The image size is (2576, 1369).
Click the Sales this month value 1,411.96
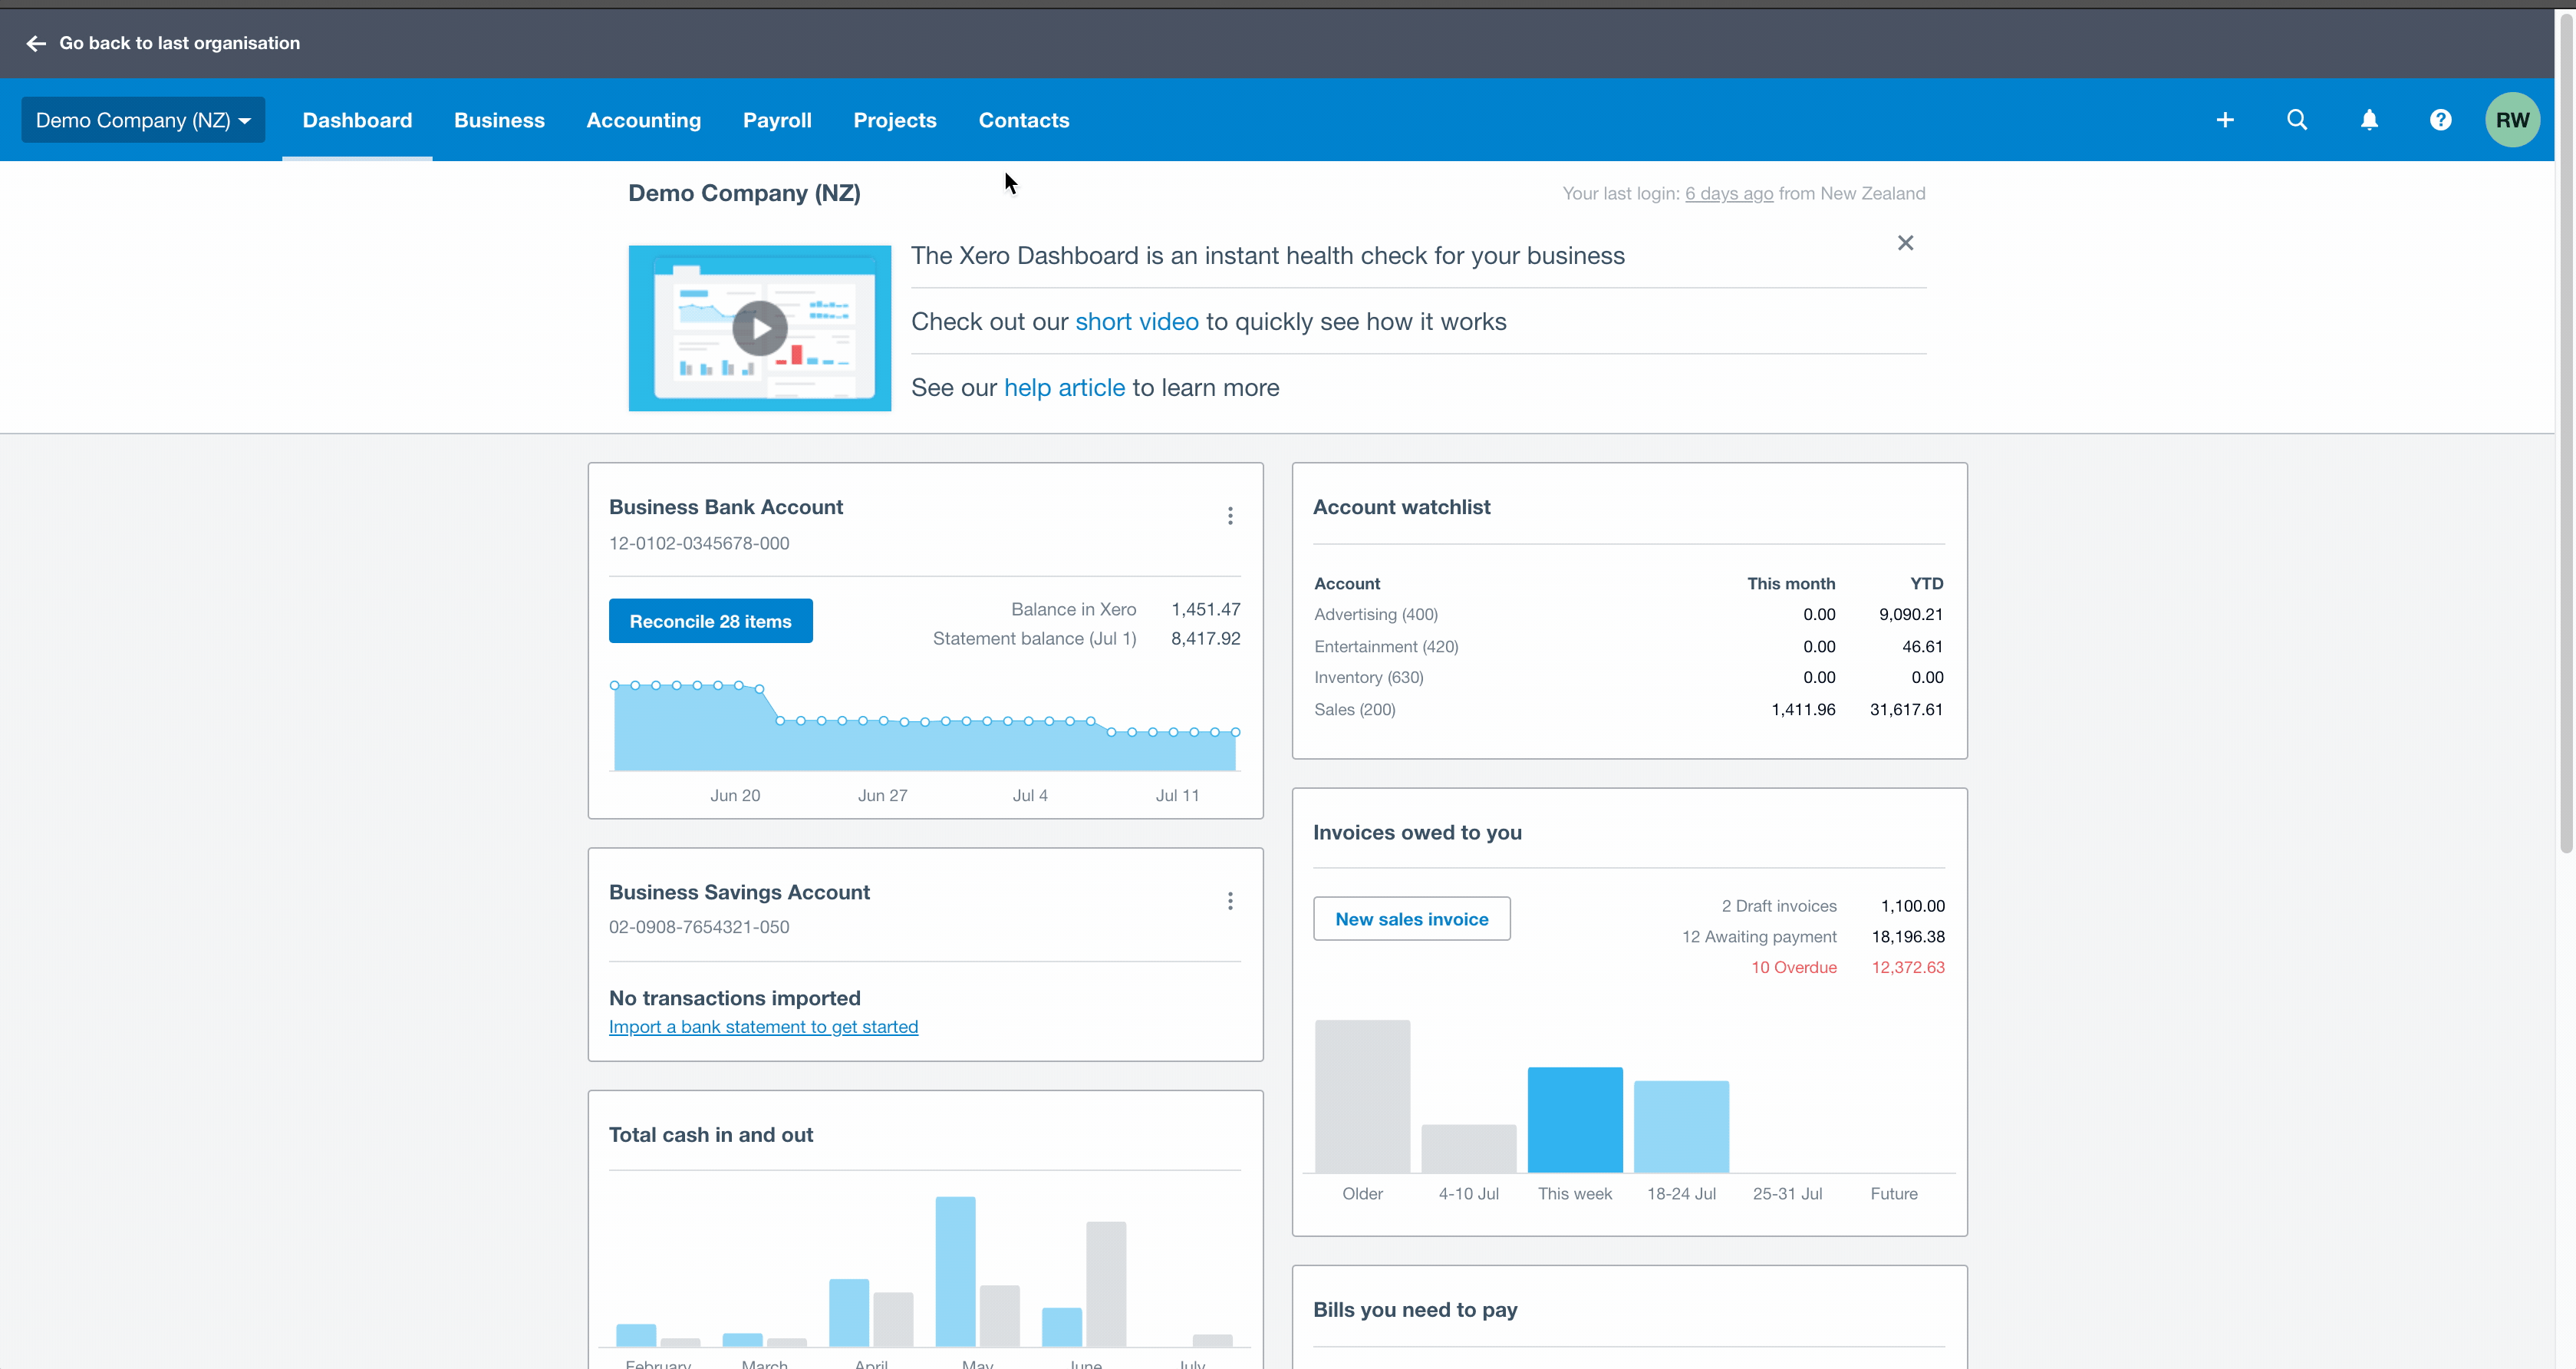coord(1803,709)
